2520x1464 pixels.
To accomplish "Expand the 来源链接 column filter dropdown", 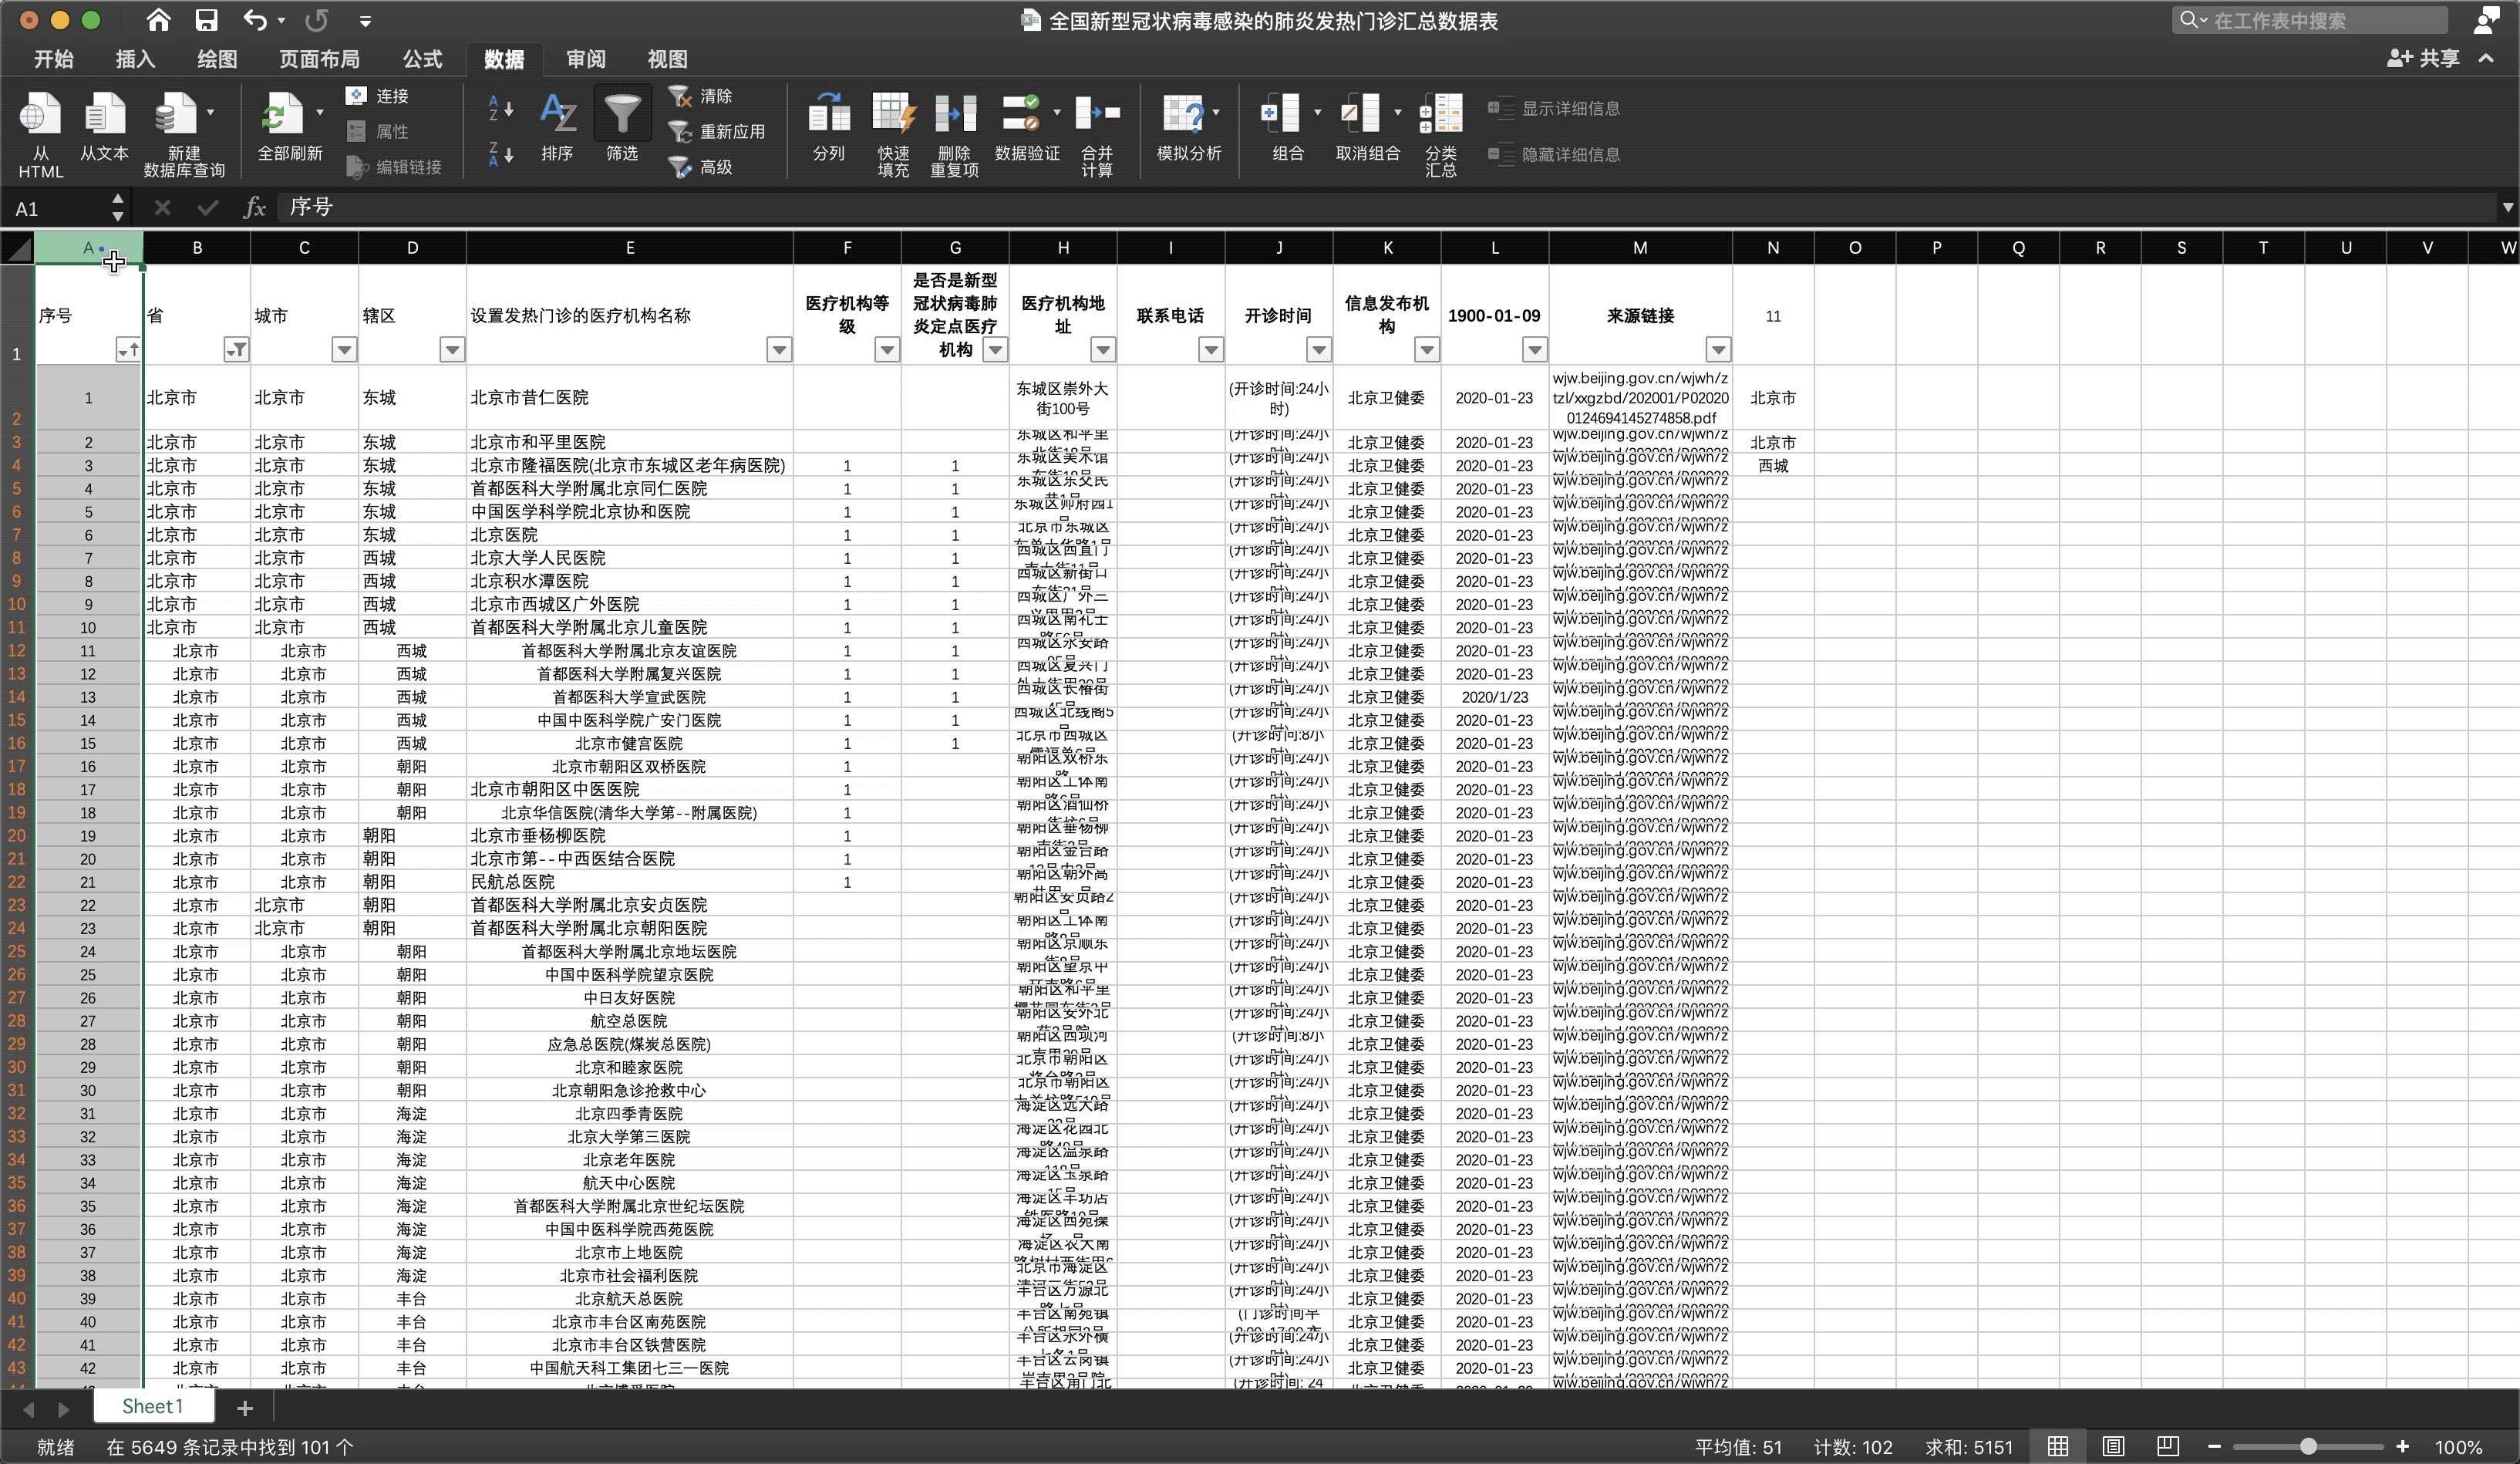I will [x=1717, y=349].
